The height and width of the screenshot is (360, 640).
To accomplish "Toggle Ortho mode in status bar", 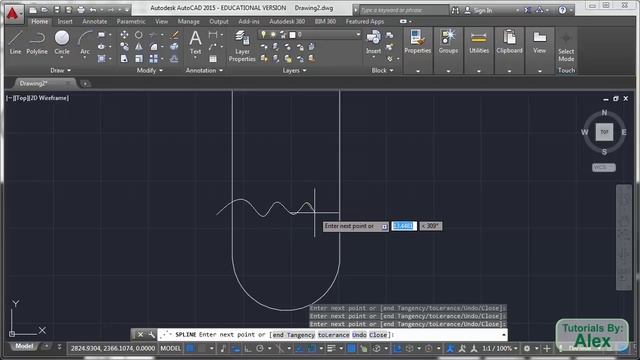I will [x=248, y=349].
